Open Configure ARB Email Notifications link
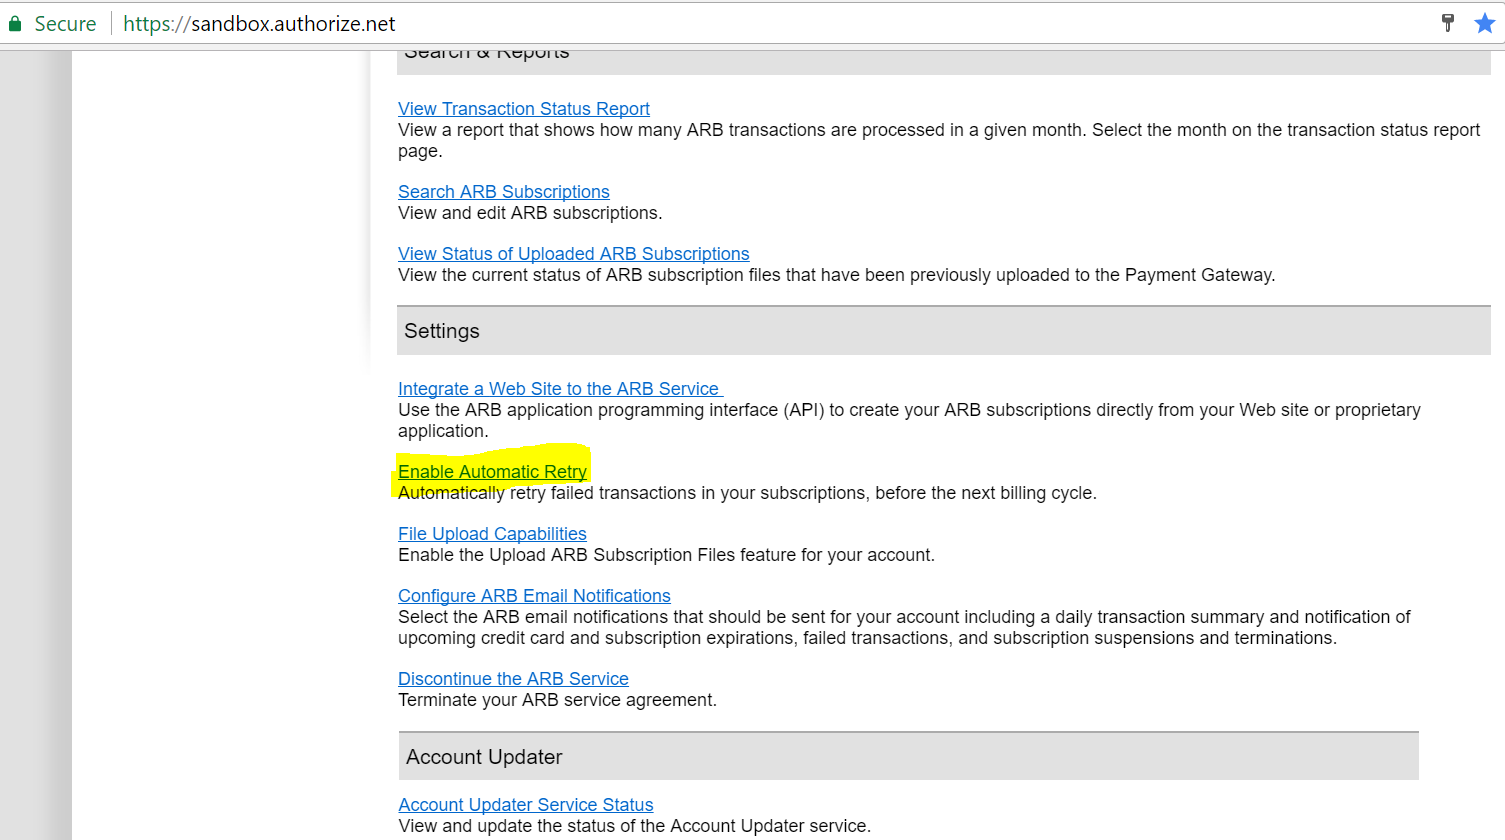 click(534, 596)
